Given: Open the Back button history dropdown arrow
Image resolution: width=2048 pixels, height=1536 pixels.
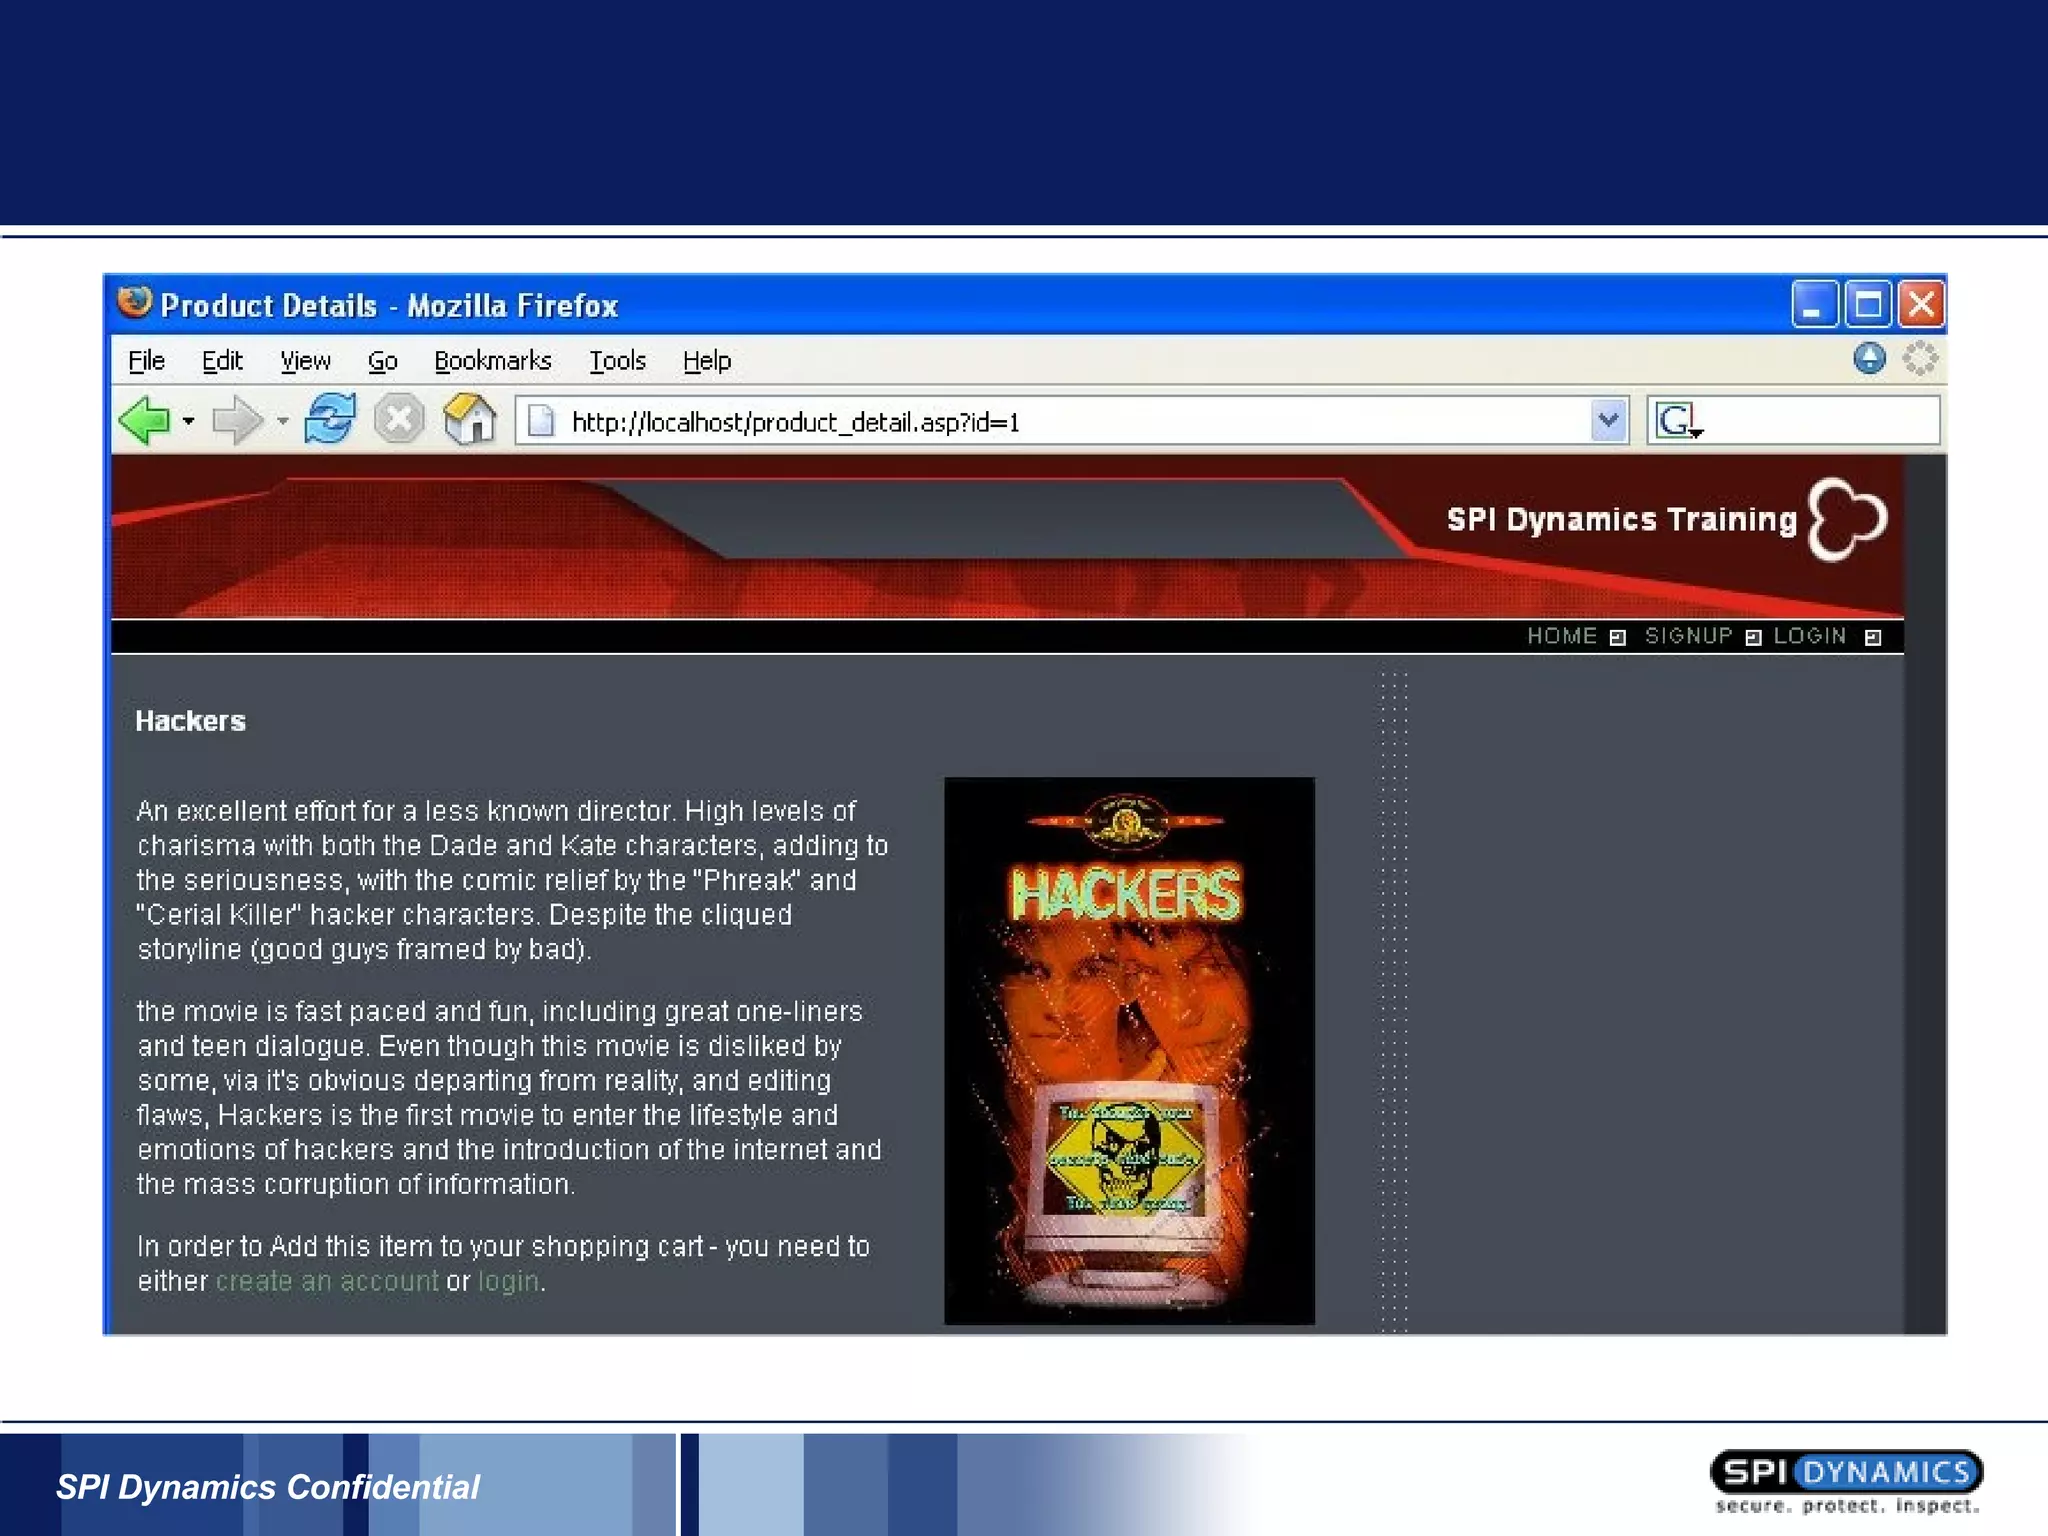Looking at the screenshot, I should tap(189, 421).
